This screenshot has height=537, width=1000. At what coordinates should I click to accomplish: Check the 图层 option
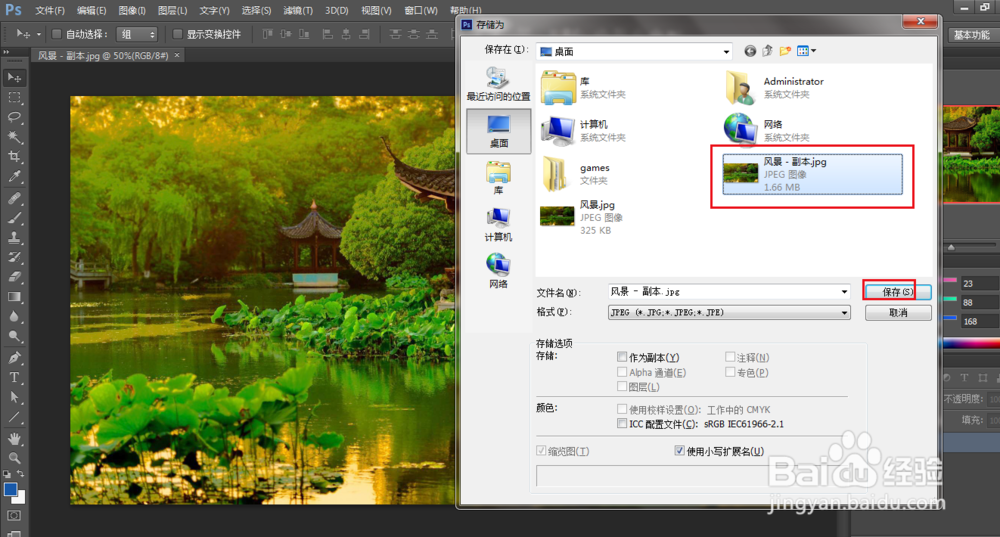622,386
